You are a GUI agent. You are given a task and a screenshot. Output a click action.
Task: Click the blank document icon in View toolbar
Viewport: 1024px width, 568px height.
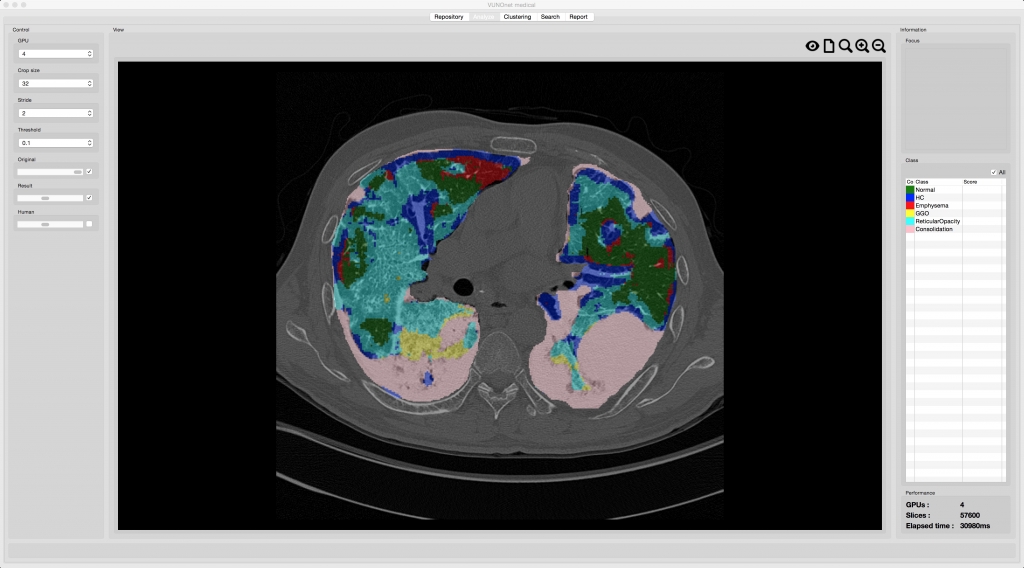pyautogui.click(x=829, y=46)
